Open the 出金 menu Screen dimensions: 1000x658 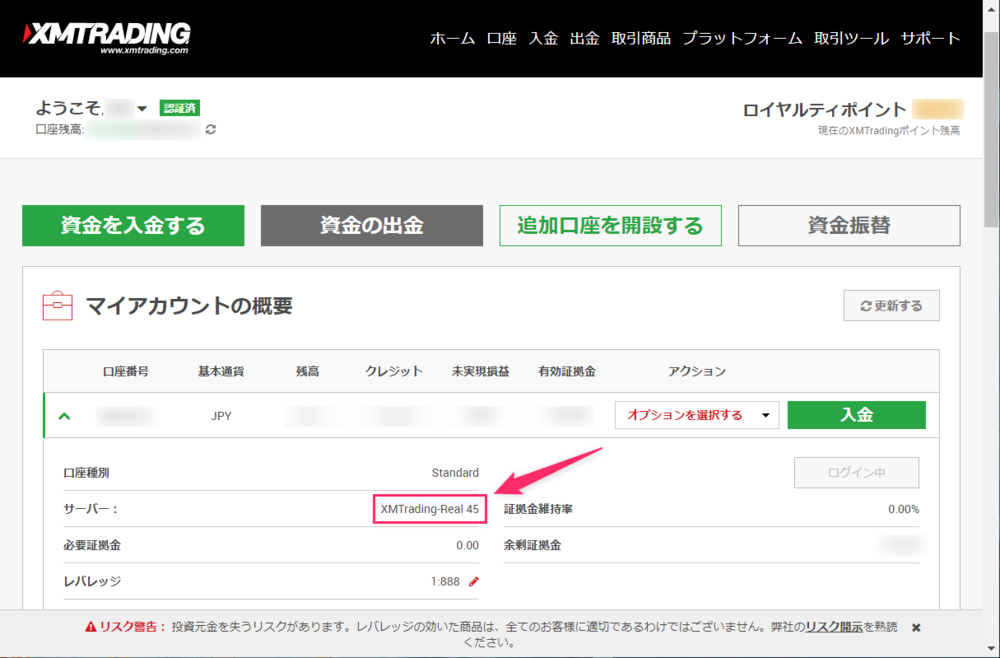click(x=585, y=38)
